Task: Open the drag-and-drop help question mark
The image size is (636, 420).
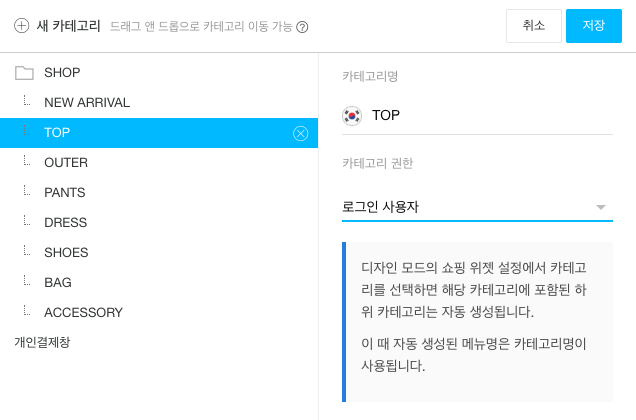Action: 302,27
